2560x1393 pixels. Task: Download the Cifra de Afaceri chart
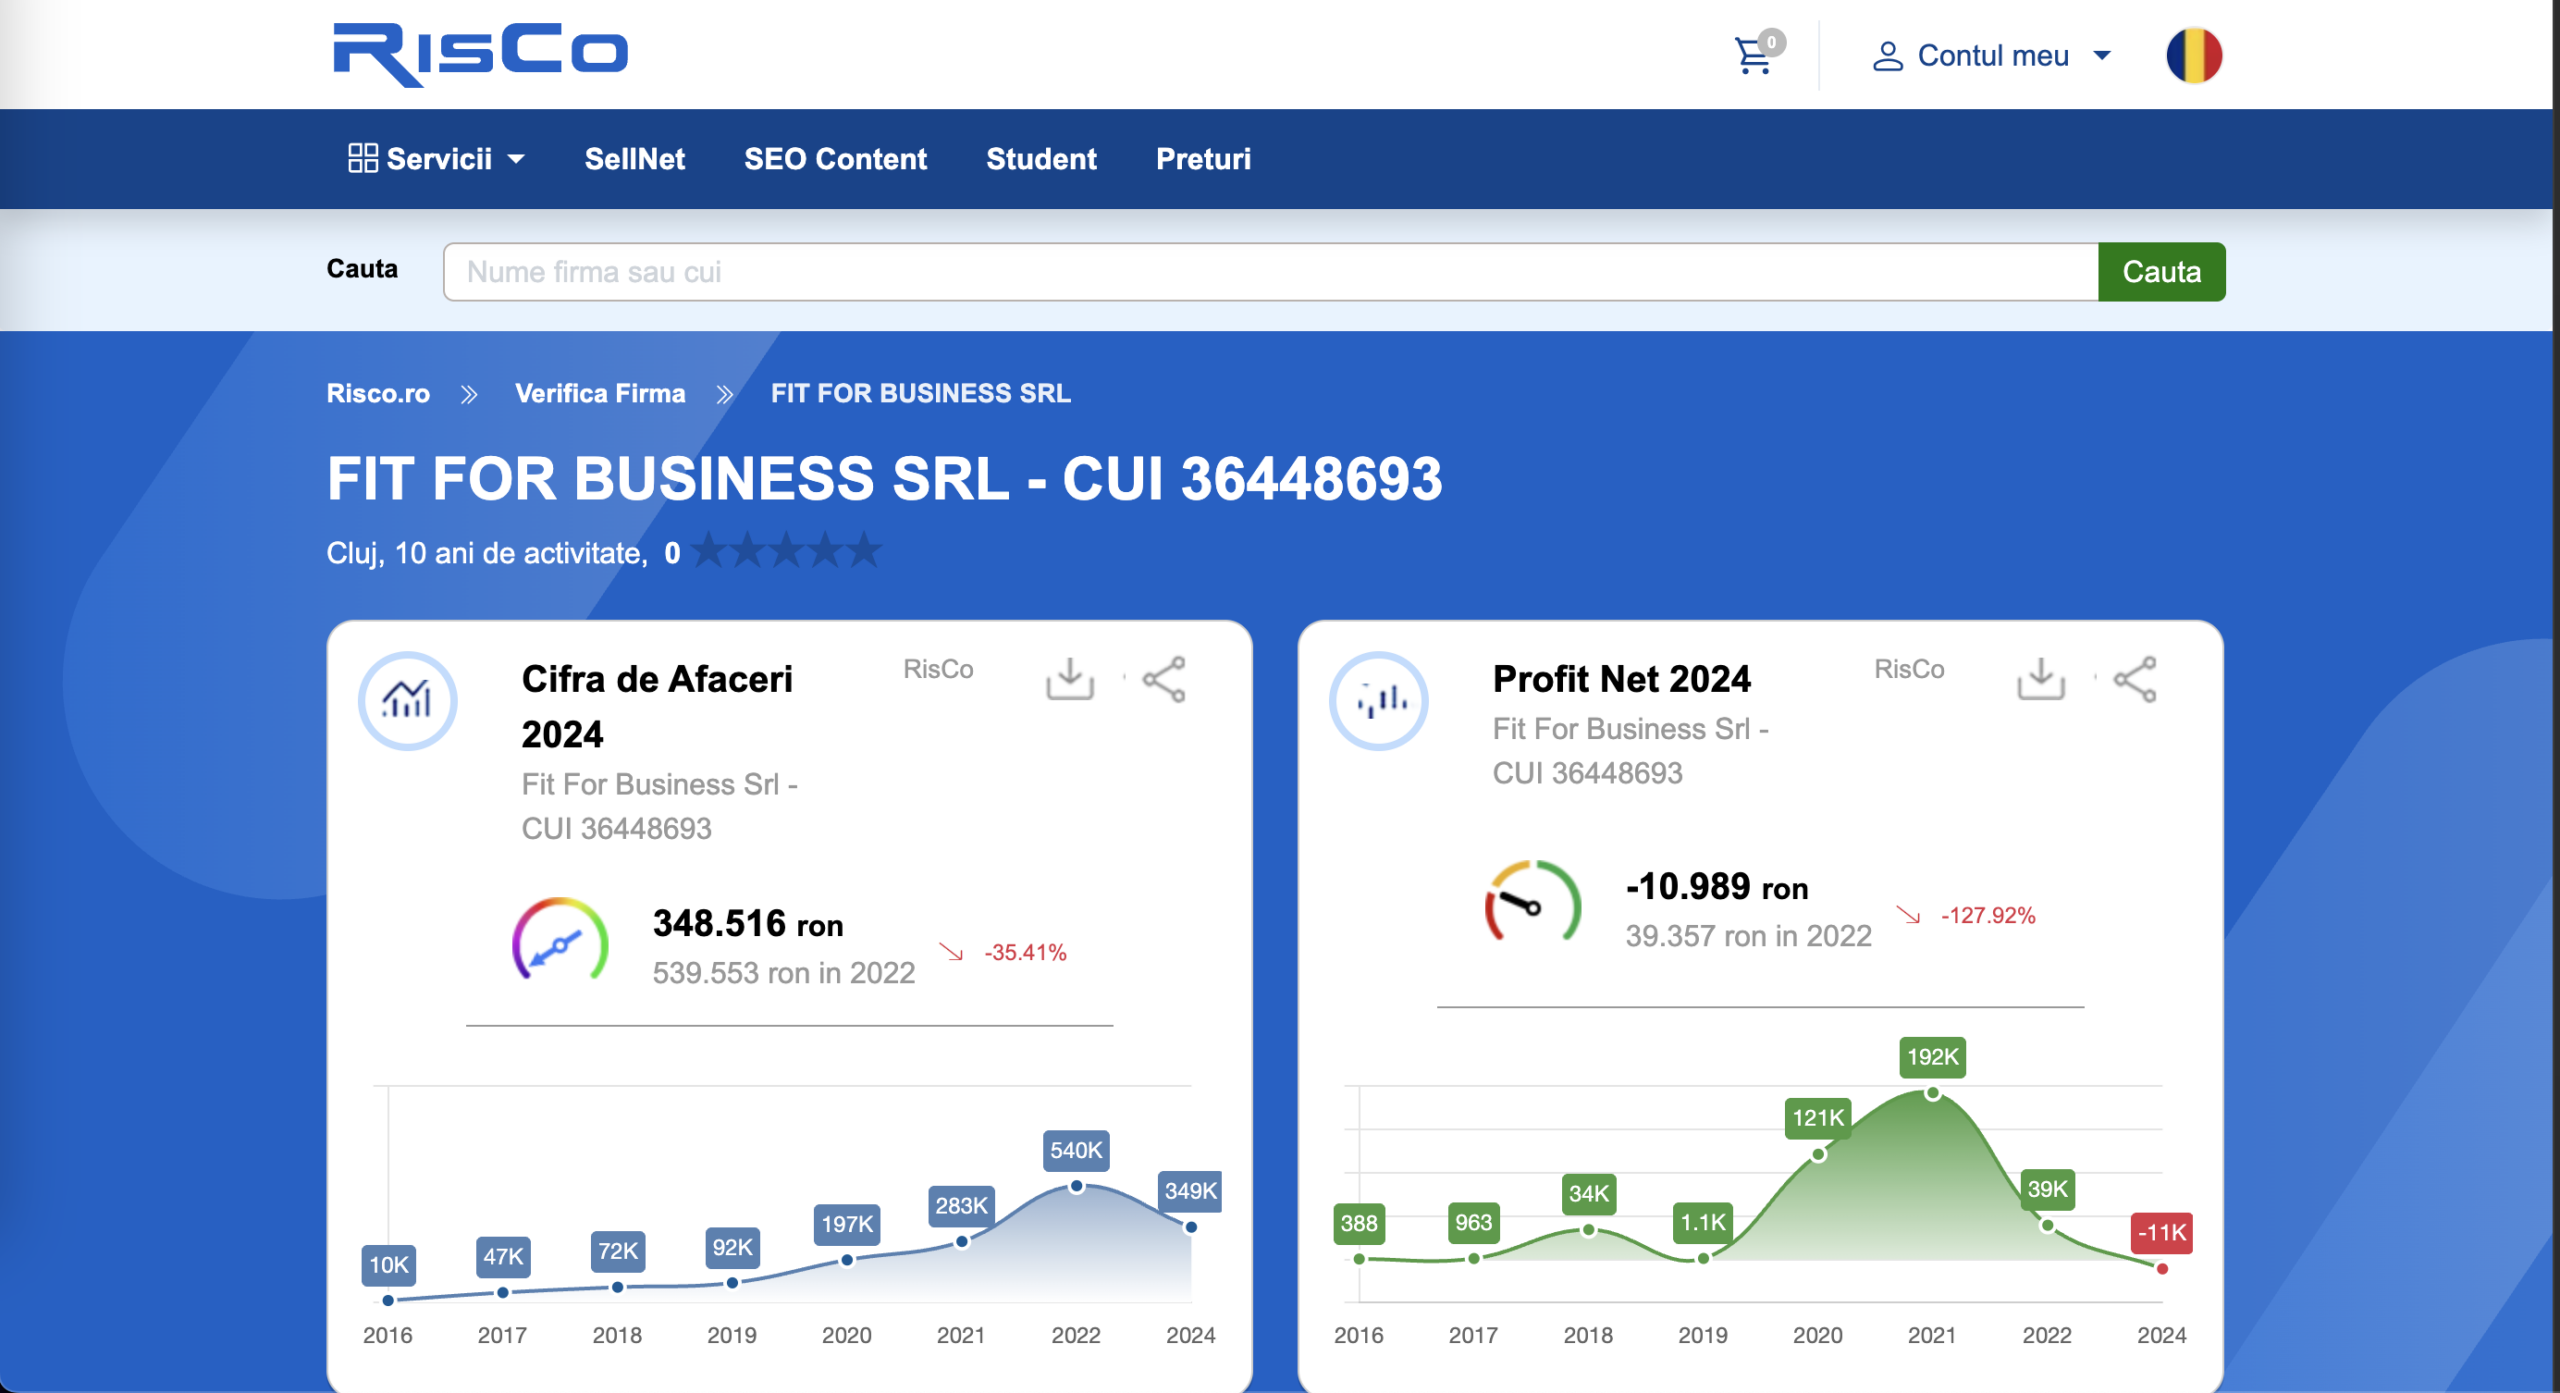tap(1069, 679)
